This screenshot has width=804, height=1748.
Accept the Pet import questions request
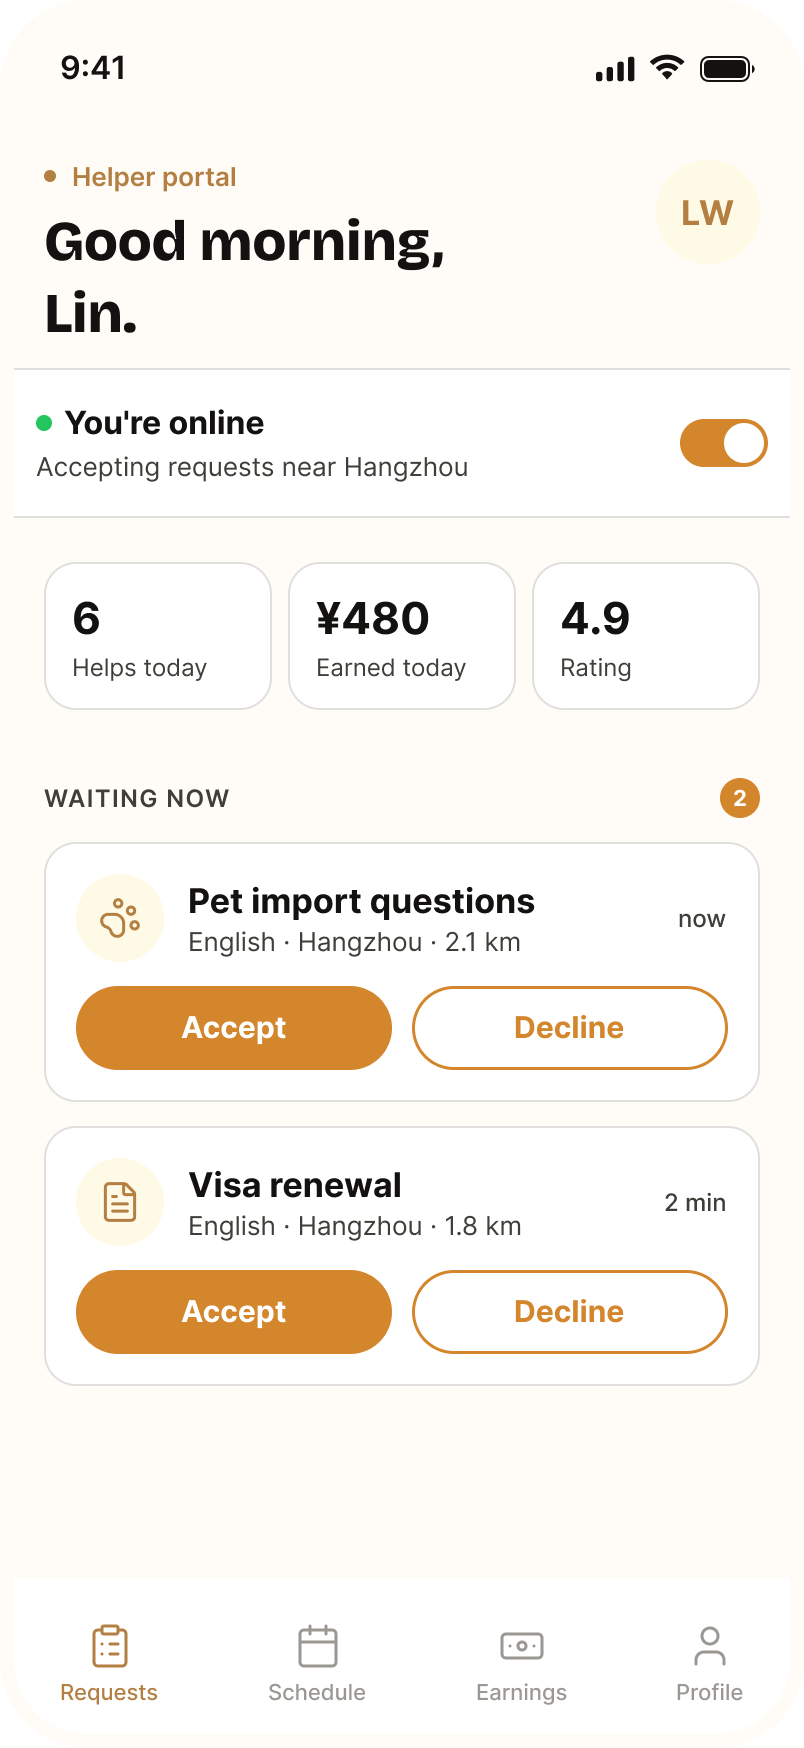[234, 1028]
